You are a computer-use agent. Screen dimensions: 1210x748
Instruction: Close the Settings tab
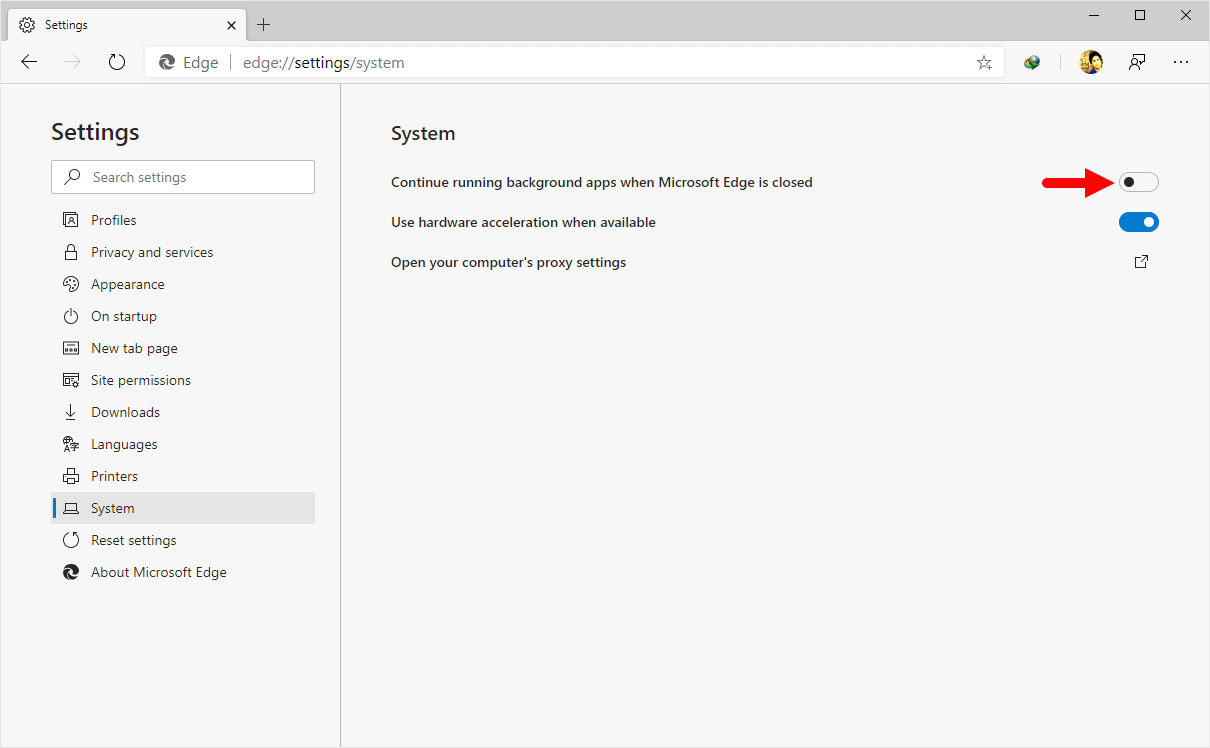231,25
